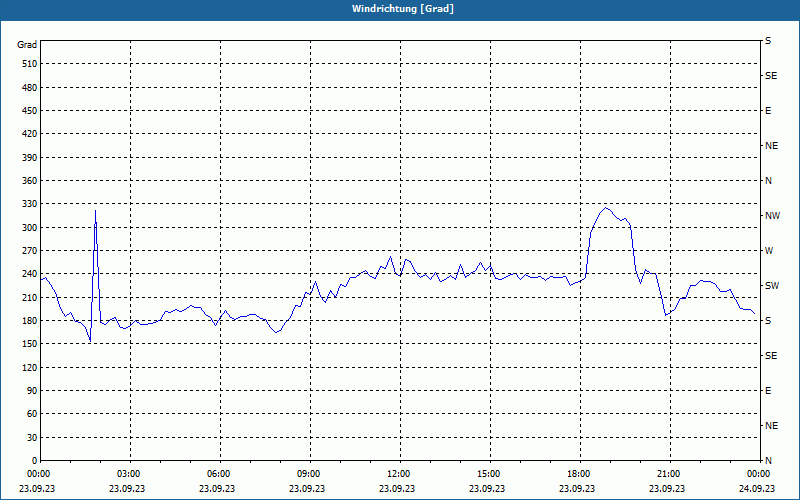Click the W compass label
Image resolution: width=800 pixels, height=500 pixels.
[769, 251]
